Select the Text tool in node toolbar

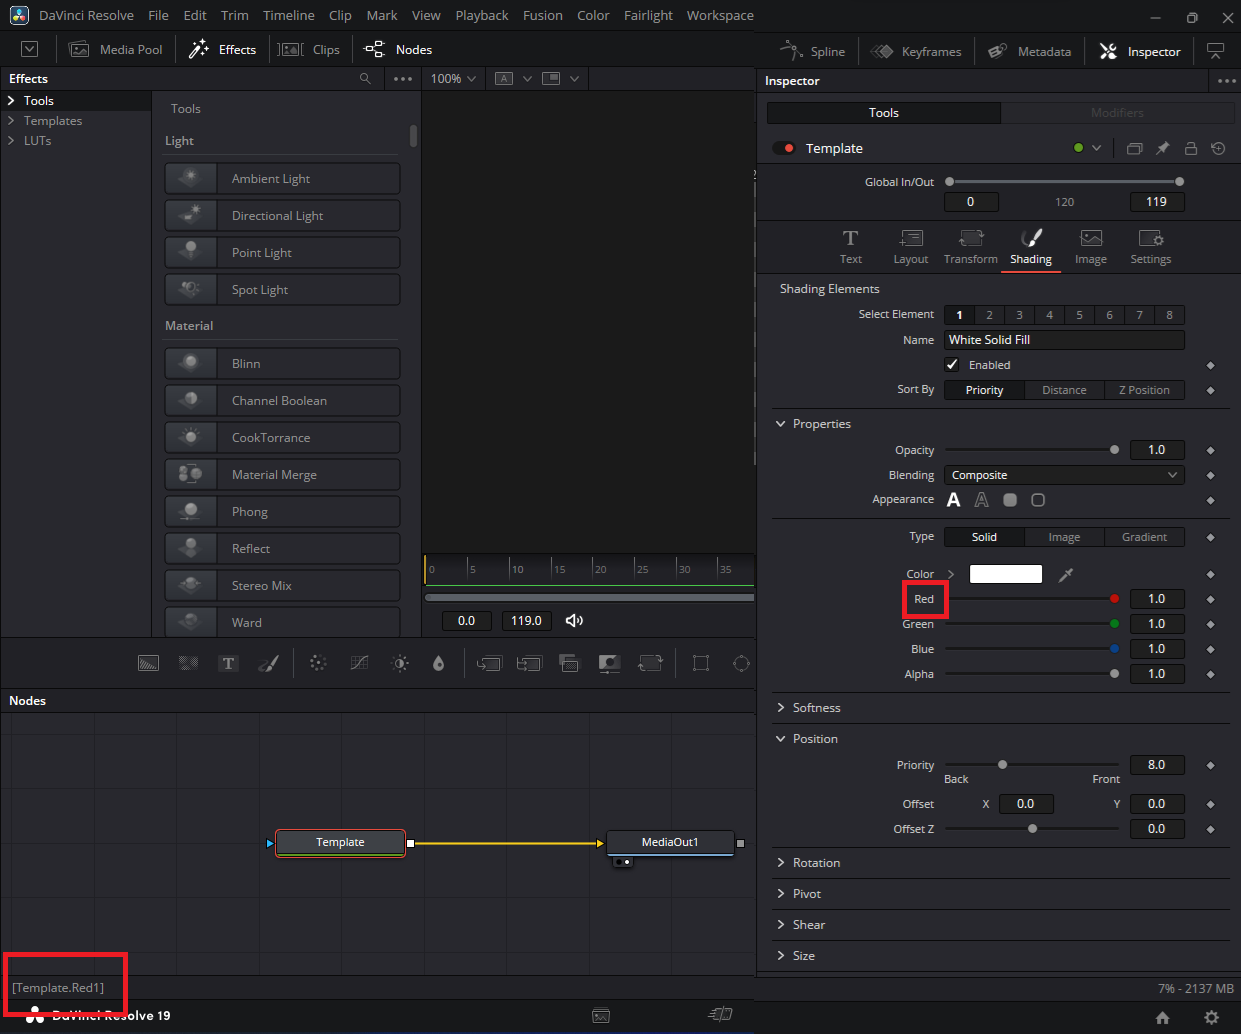click(228, 663)
